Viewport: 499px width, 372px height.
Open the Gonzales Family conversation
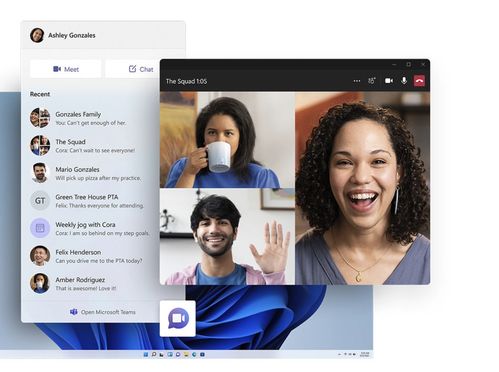click(91, 118)
